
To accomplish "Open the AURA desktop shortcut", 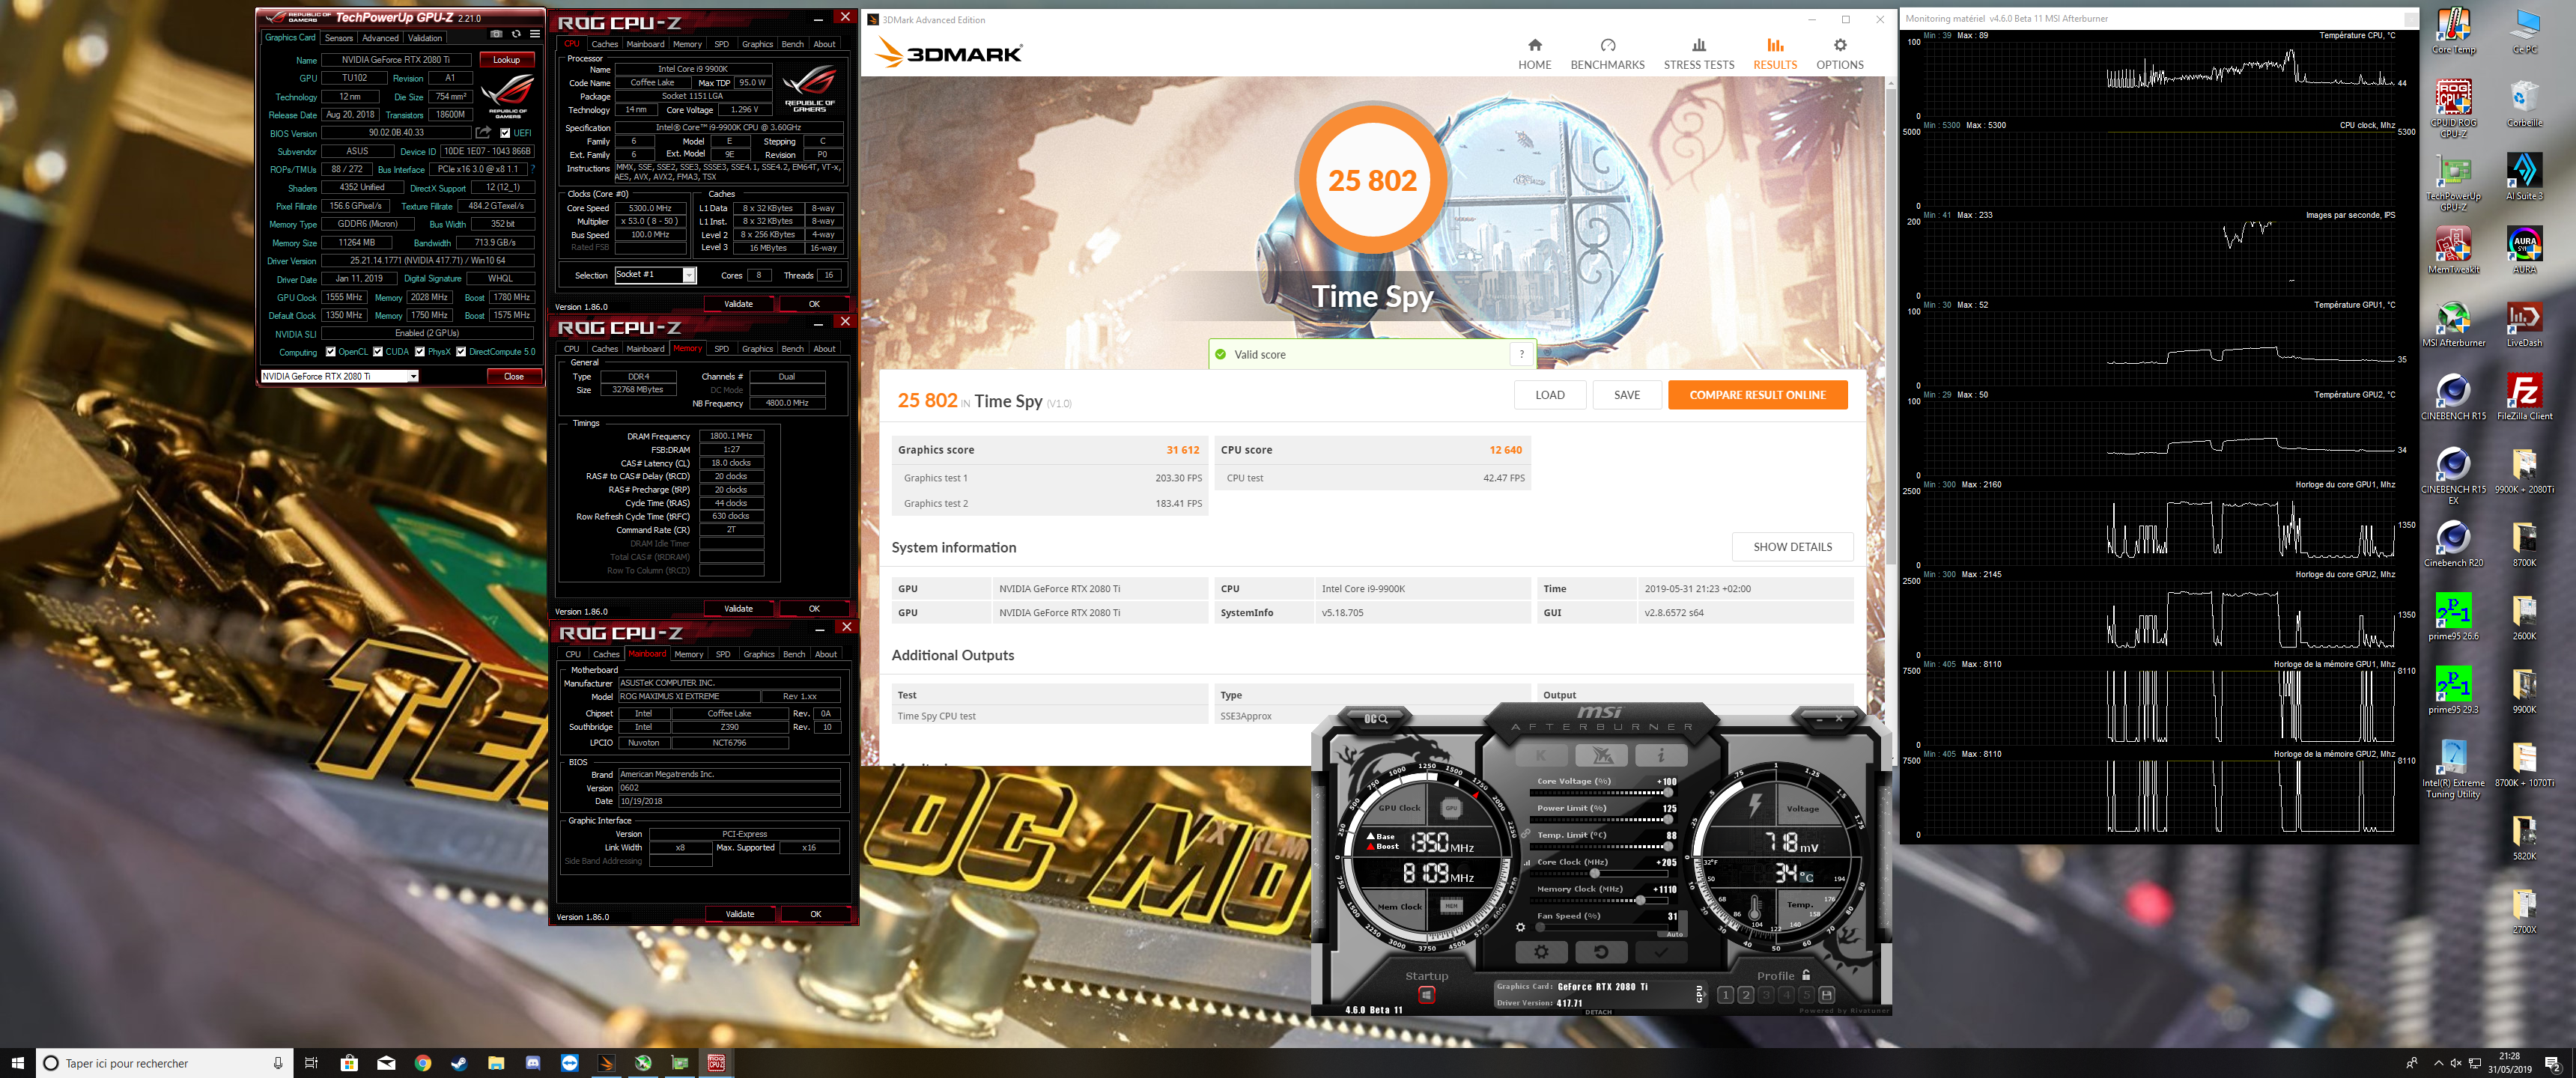I will coord(2524,251).
